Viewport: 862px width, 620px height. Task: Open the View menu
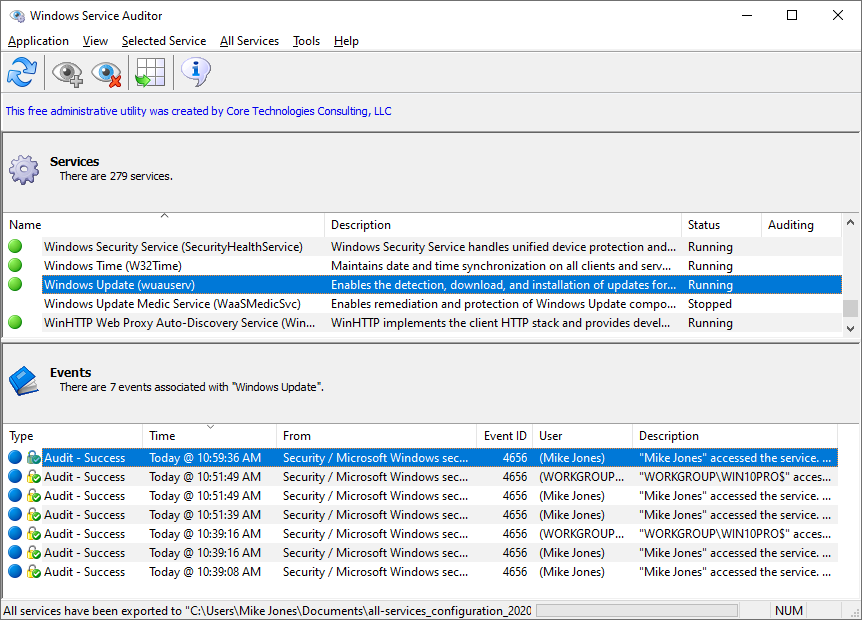click(x=95, y=41)
